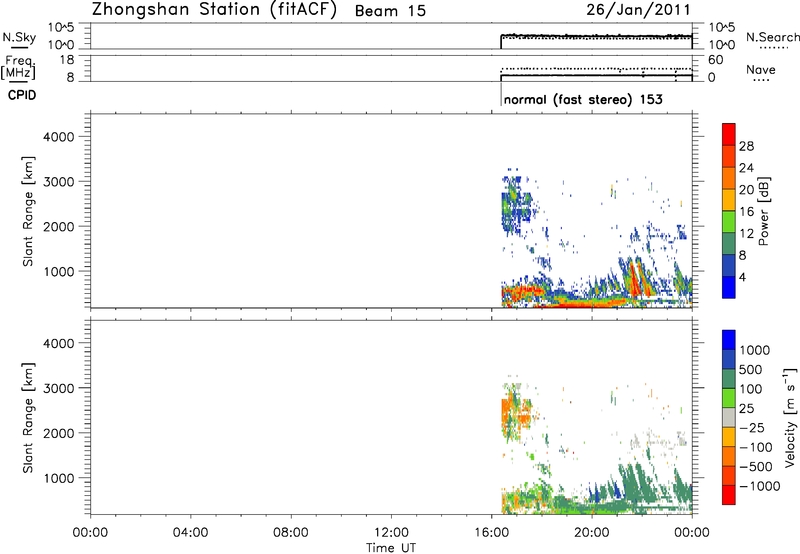Click the date 26/Jan/2011
This screenshot has width=800, height=554.
pos(638,10)
